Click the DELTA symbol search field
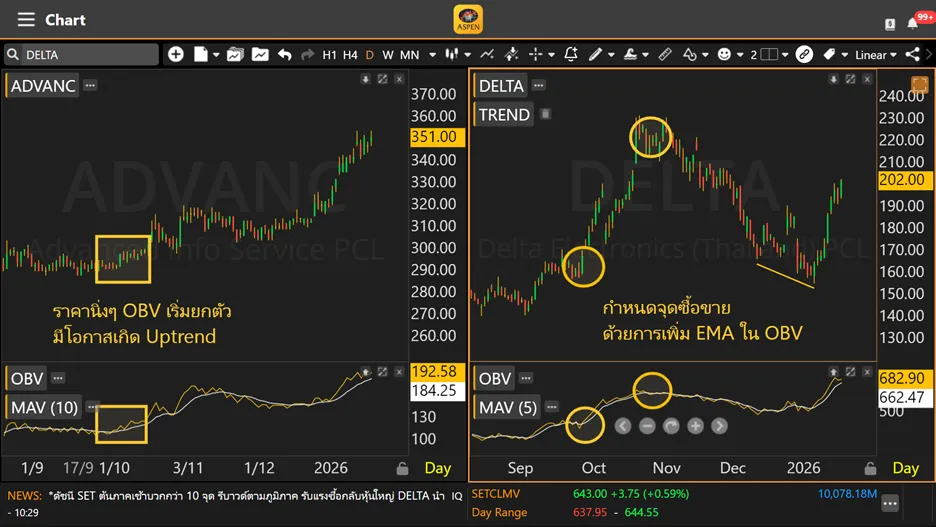 click(x=82, y=55)
